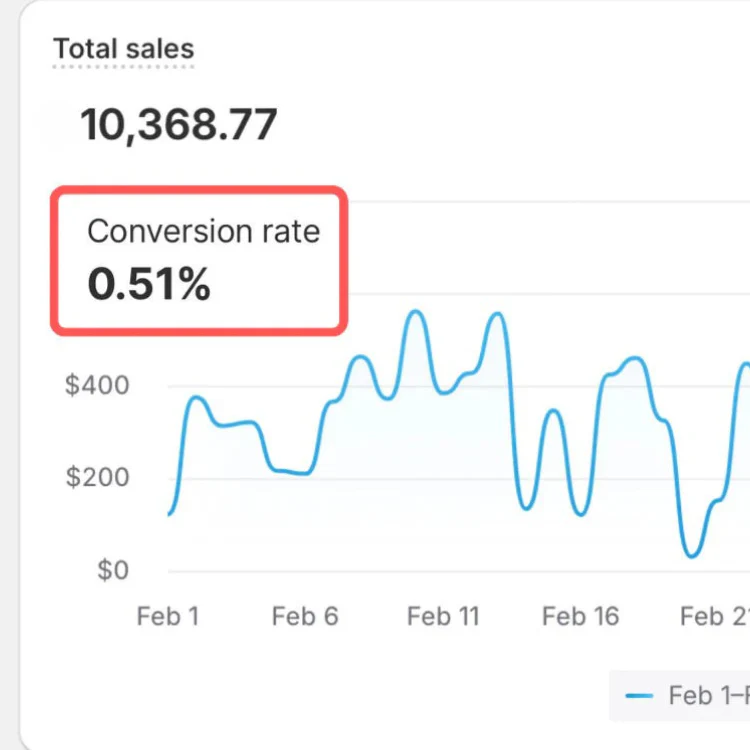Click the blue line swatch in the legend
Viewport: 750px width, 750px height.
[x=638, y=696]
